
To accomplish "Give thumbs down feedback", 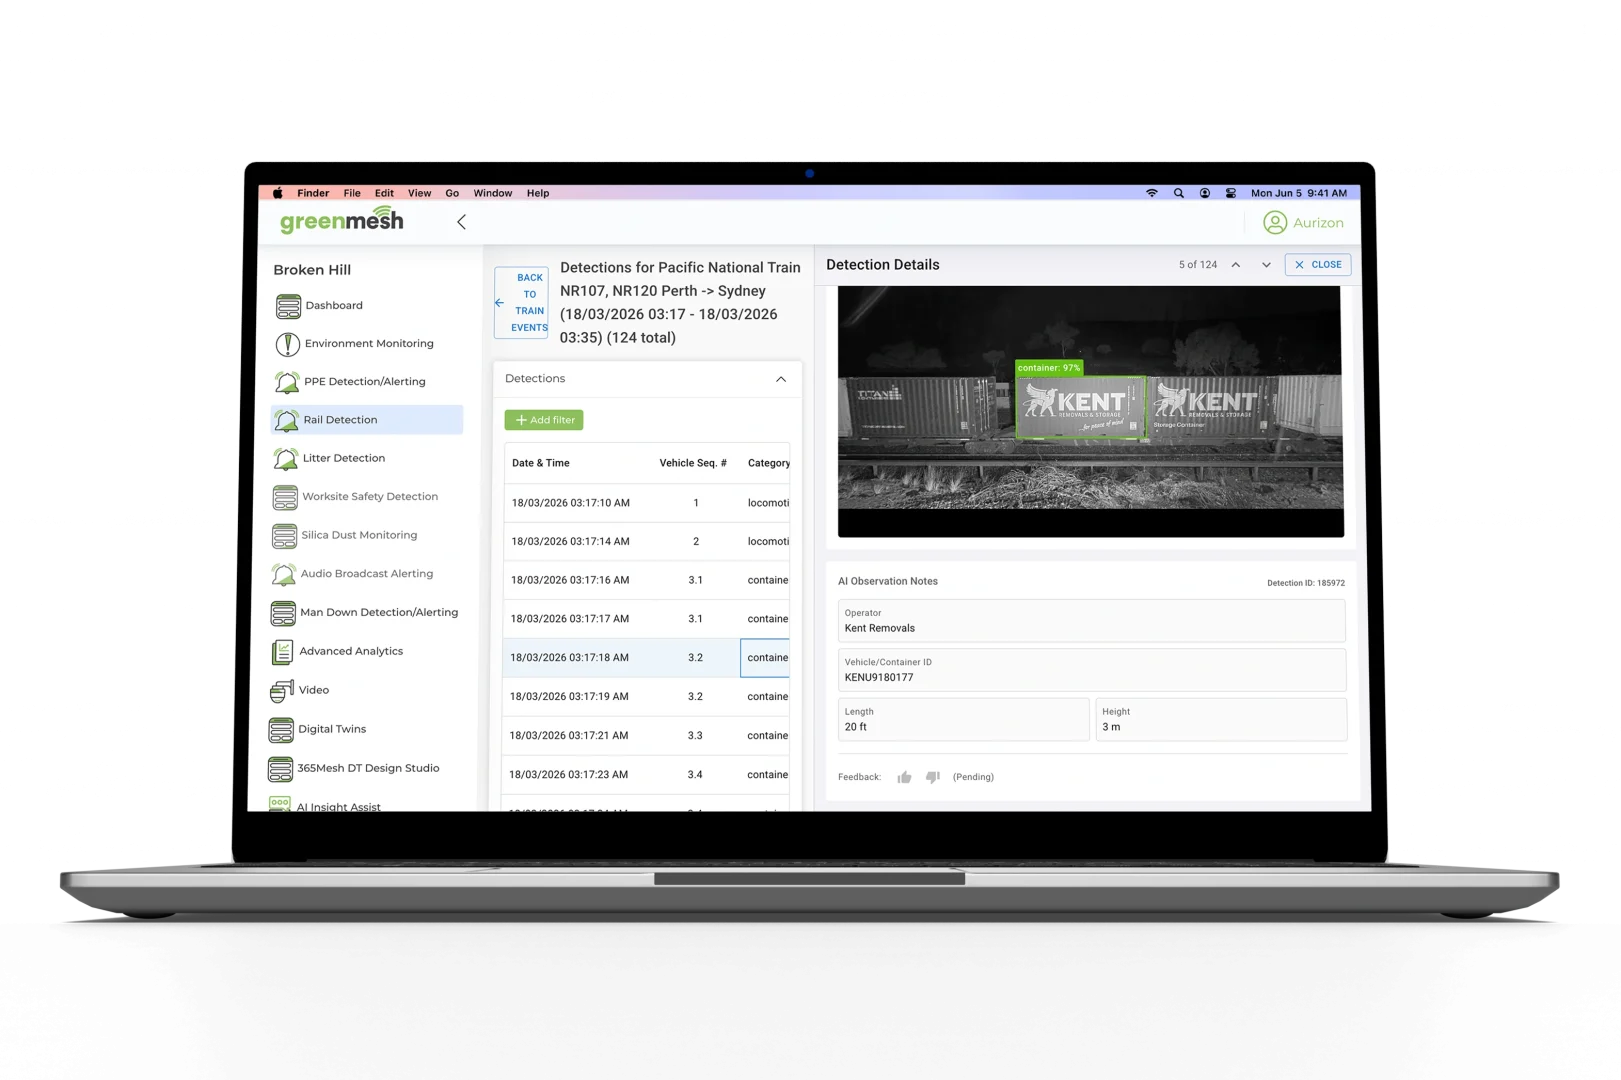I will click(x=933, y=777).
